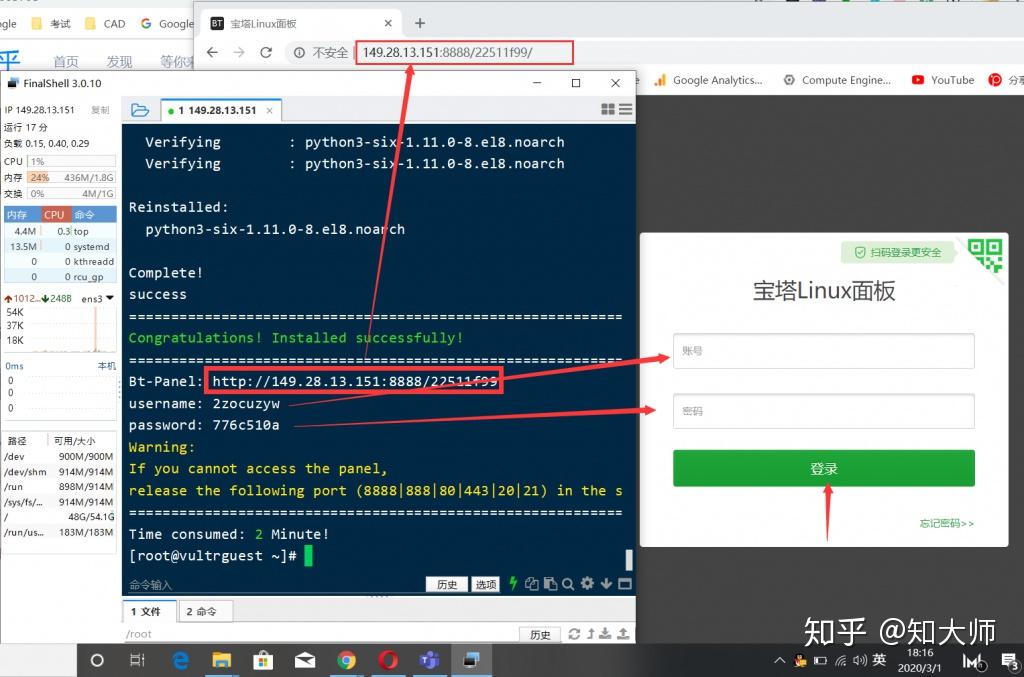Click the top process row
Image resolution: width=1024 pixels, height=677 pixels.
[59, 231]
